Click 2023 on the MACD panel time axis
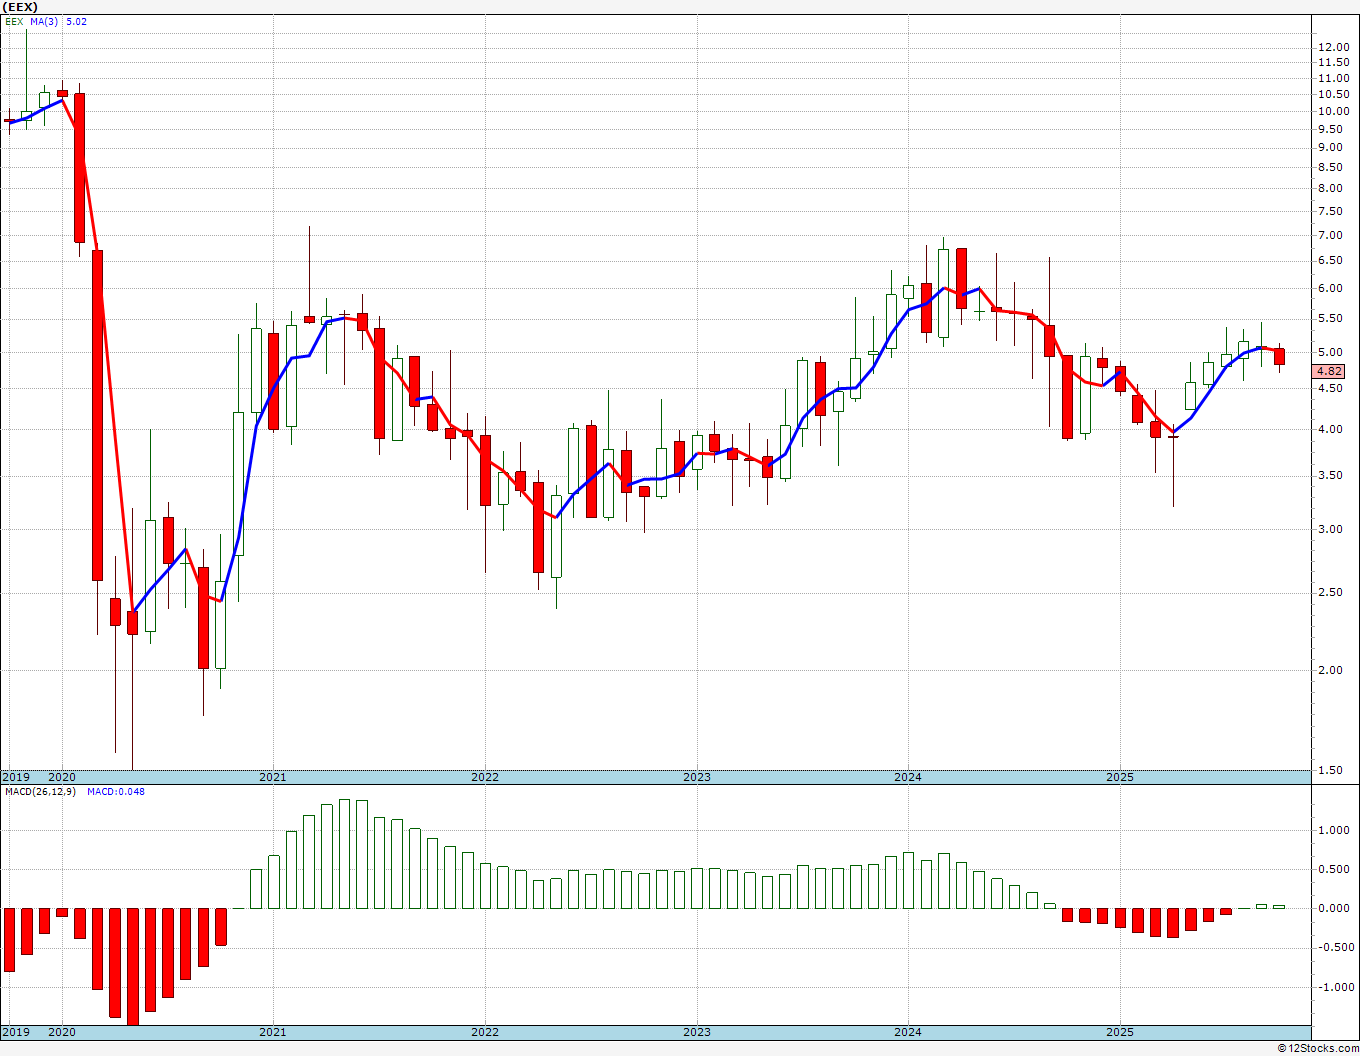Screen dimensions: 1360x1056 point(697,1032)
